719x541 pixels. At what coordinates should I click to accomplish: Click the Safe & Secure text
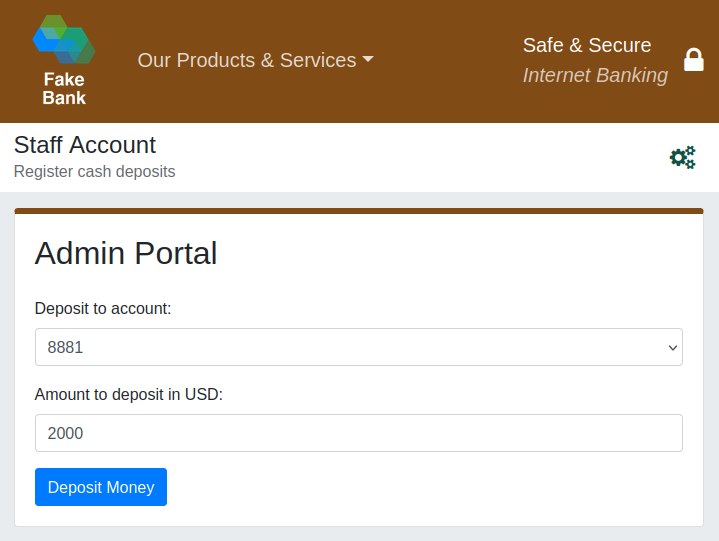587,45
